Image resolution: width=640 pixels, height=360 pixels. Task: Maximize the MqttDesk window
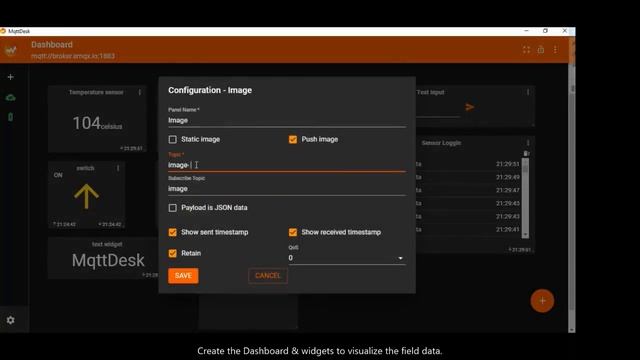click(x=545, y=31)
